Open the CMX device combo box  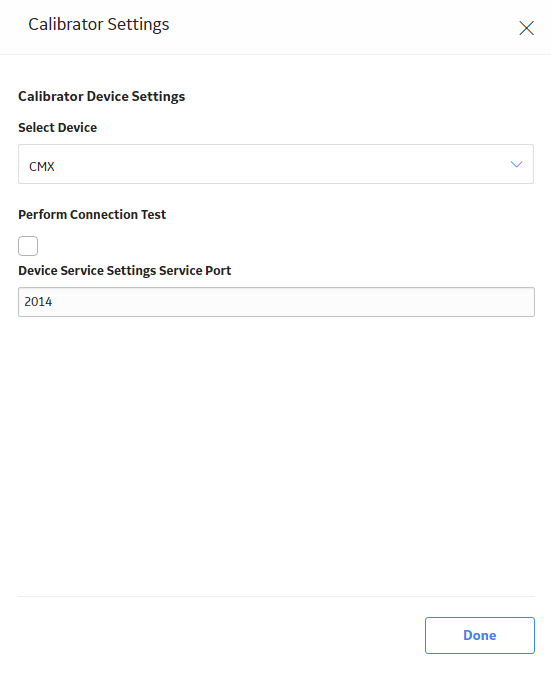276,164
